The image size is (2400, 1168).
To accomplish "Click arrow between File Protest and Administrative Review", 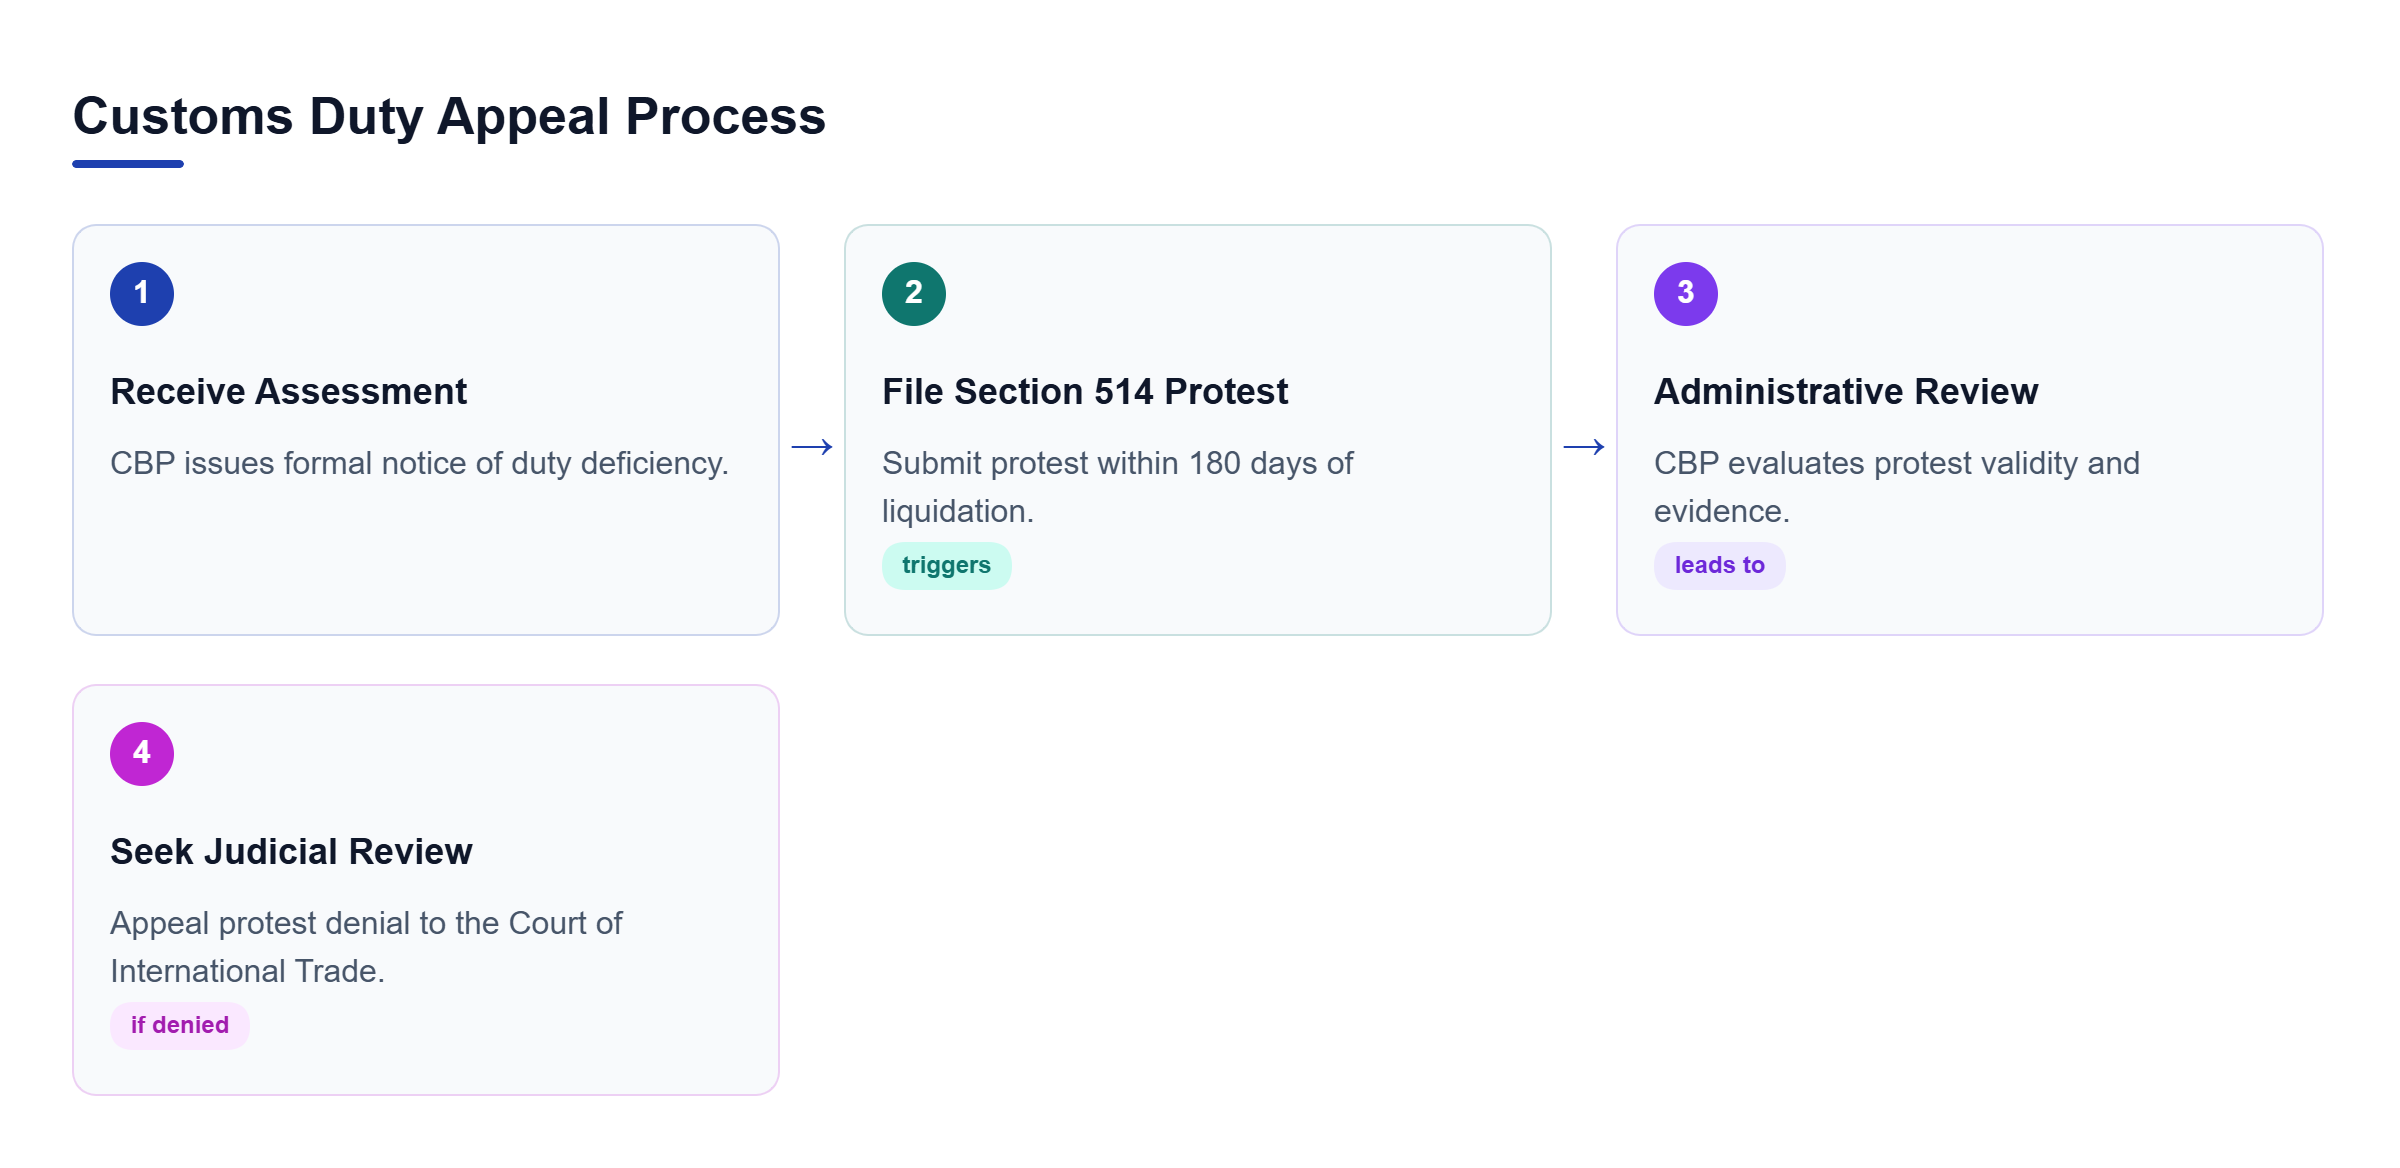I will coord(1584,447).
